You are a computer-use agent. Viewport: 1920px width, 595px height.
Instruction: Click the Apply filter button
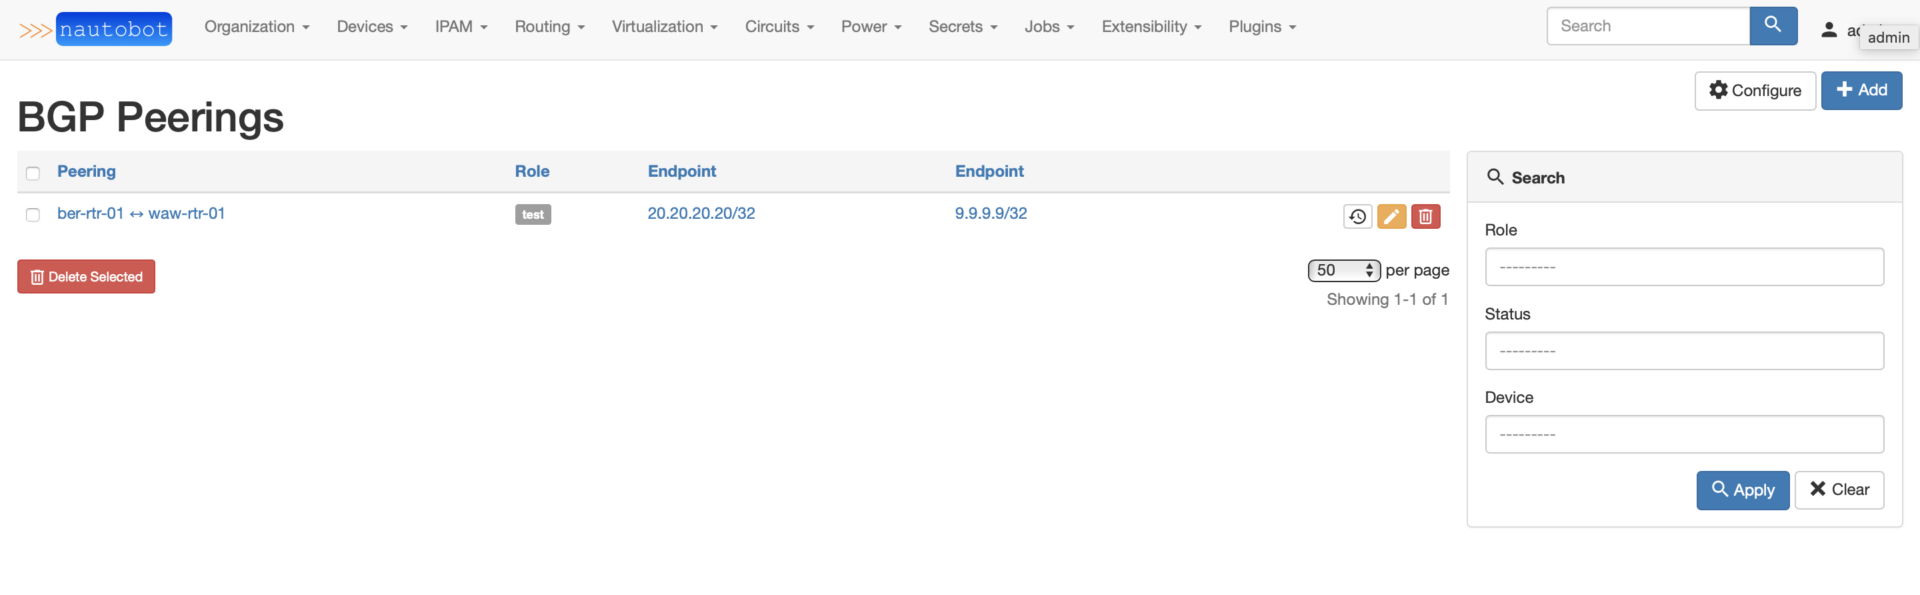coord(1742,490)
